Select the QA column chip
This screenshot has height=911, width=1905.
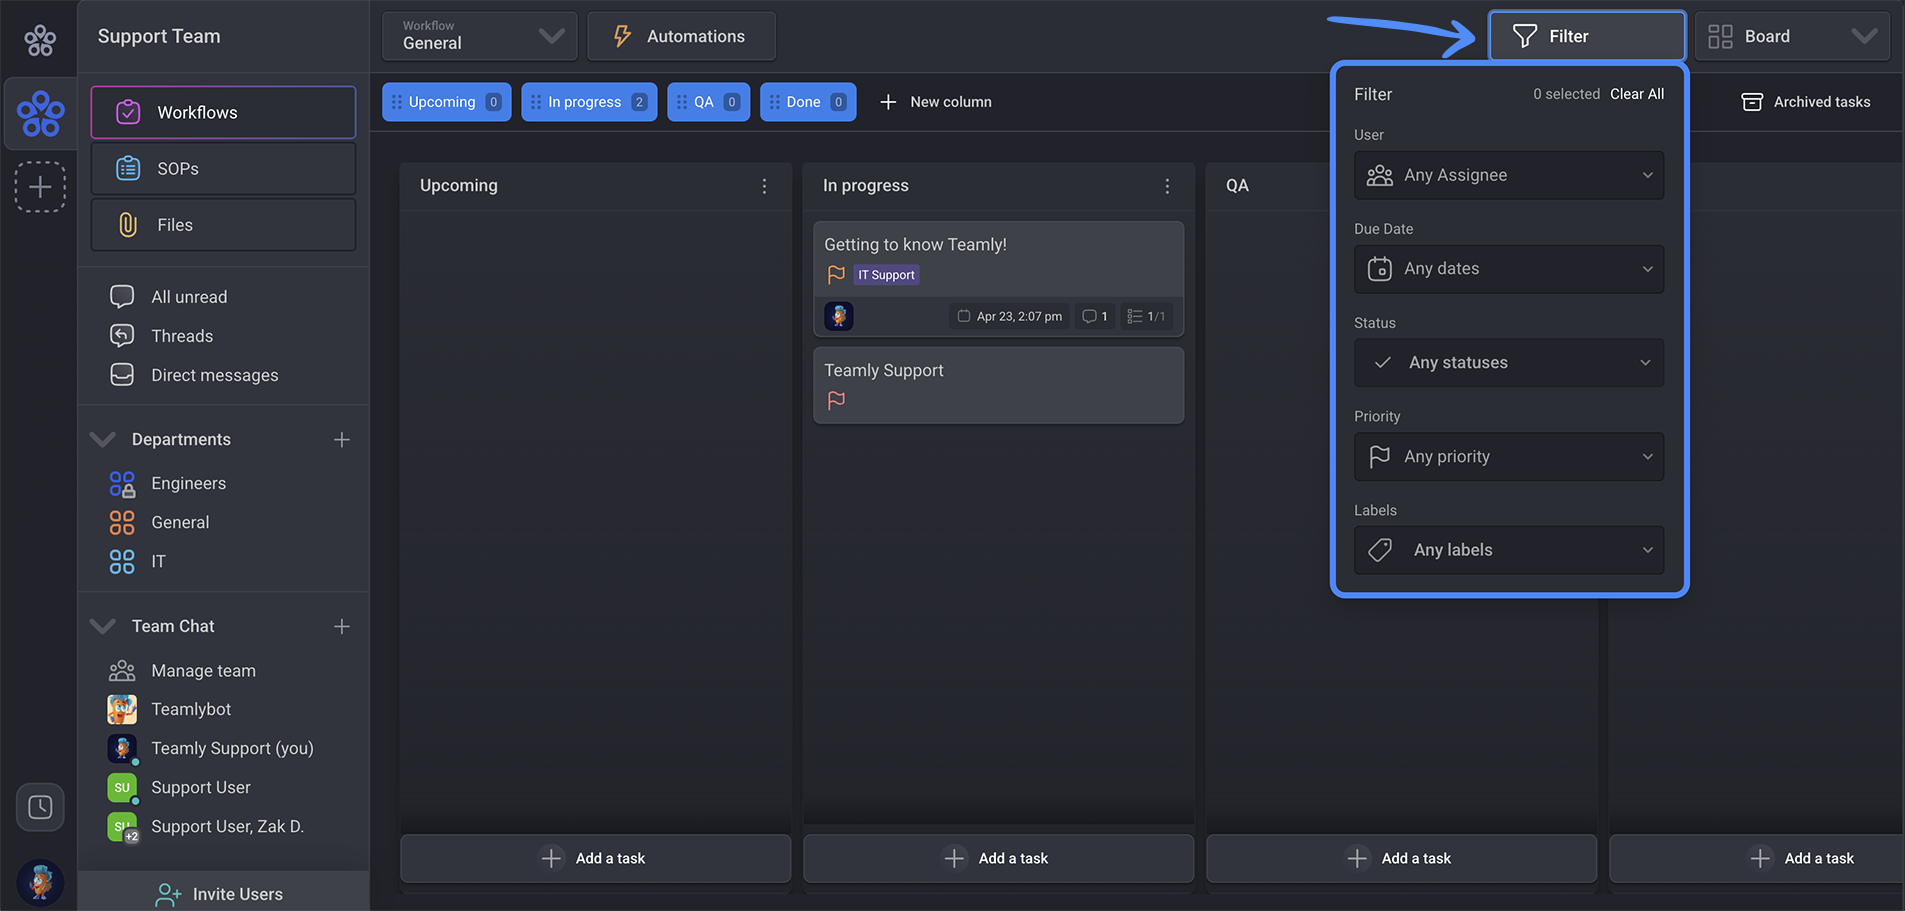click(x=709, y=102)
